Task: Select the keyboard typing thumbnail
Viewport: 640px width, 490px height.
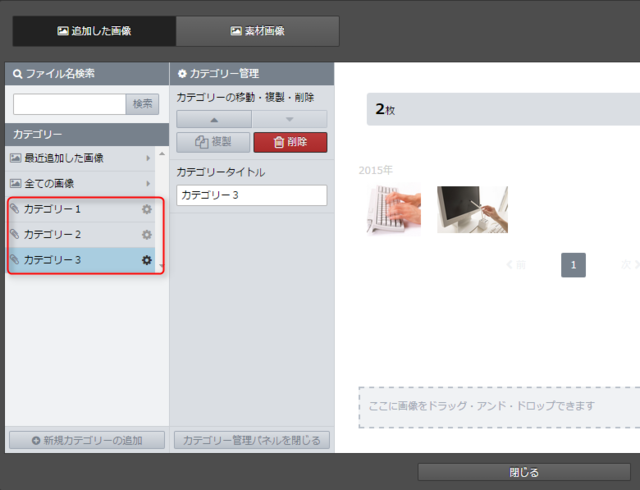Action: 393,209
